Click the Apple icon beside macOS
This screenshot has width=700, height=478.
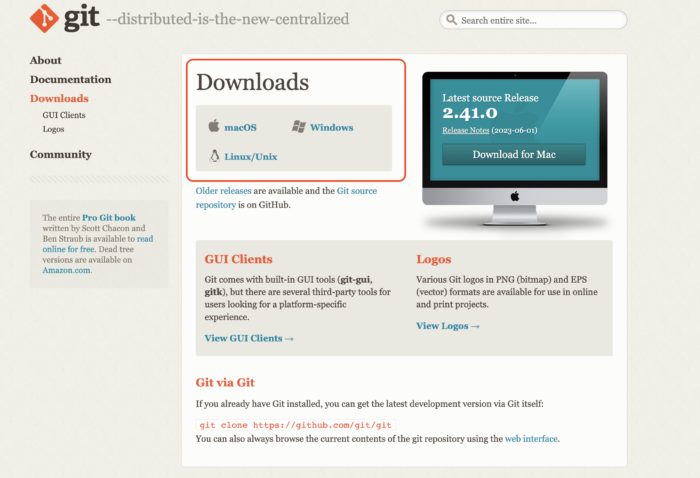pyautogui.click(x=213, y=127)
